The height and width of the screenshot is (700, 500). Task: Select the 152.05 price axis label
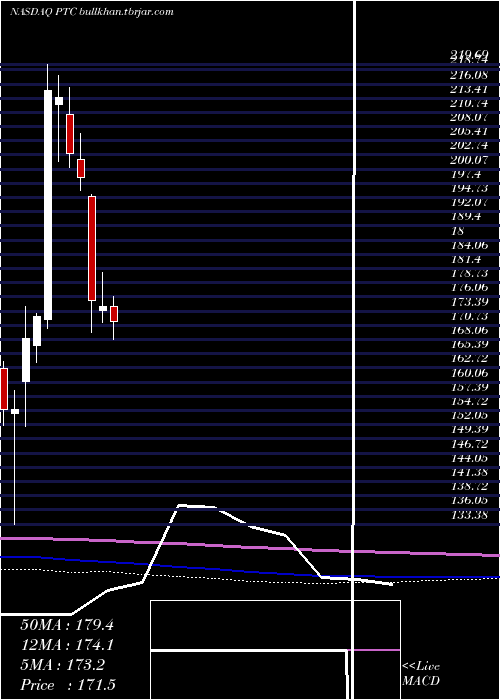click(469, 415)
